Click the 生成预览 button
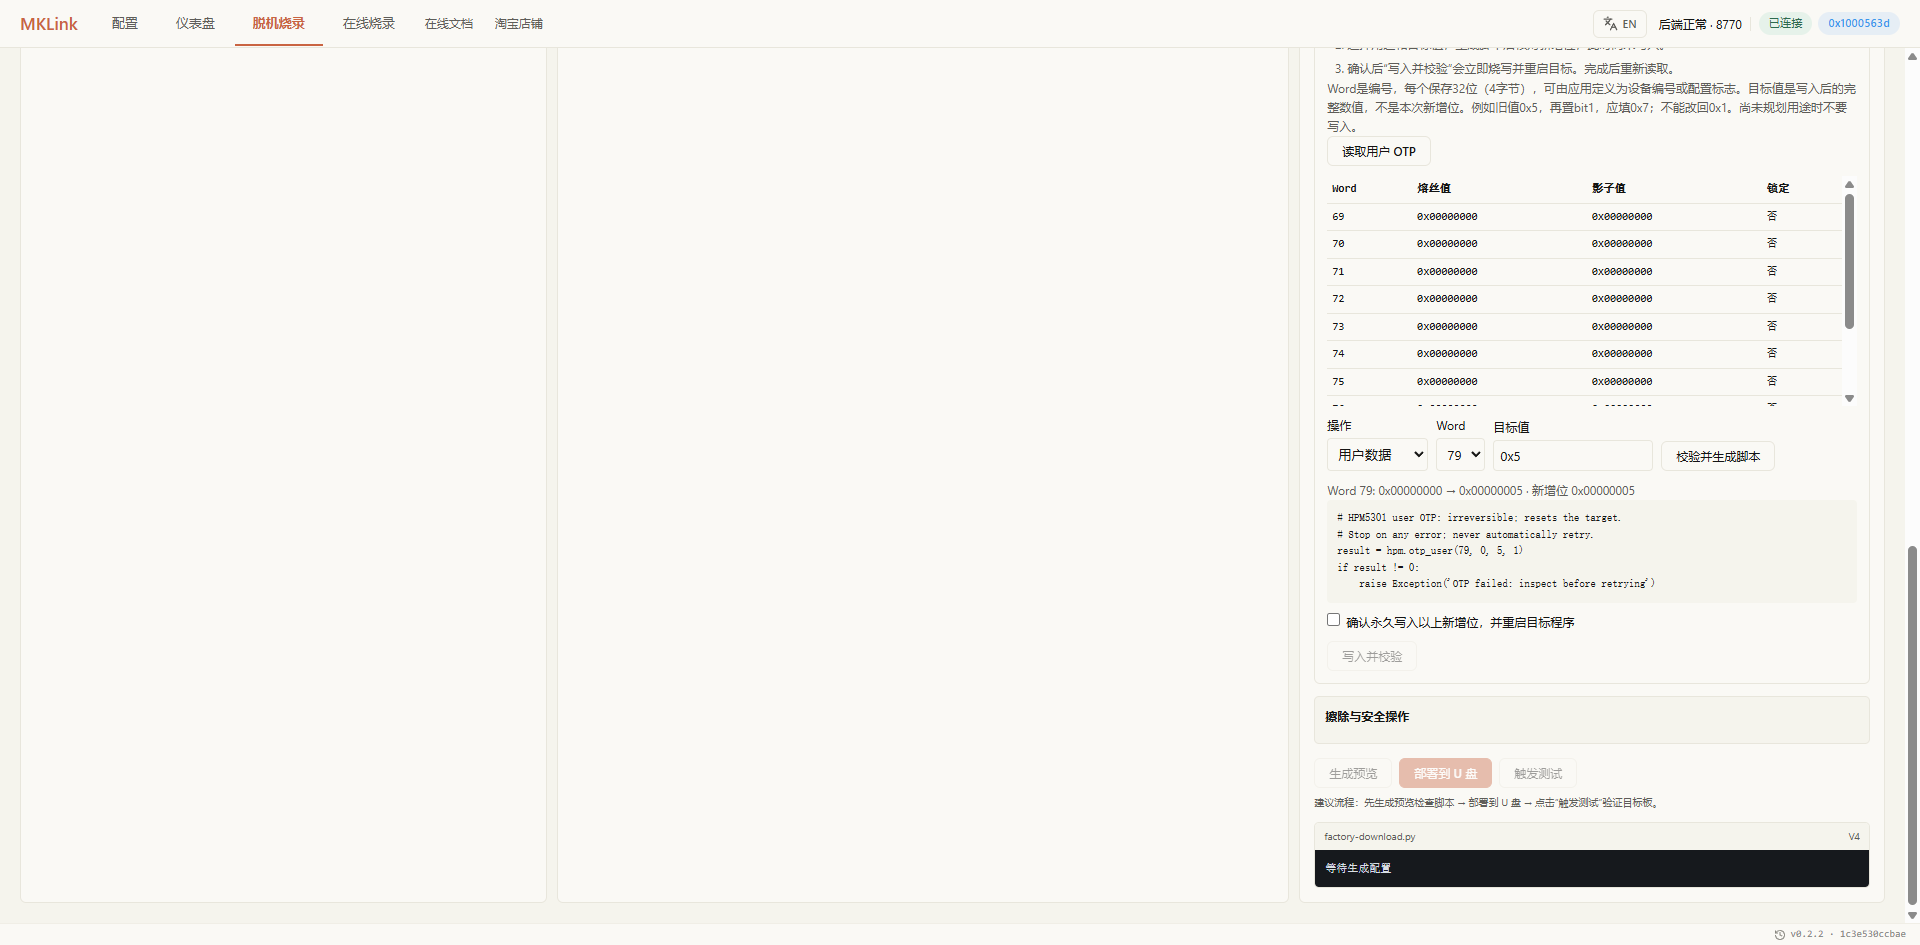This screenshot has height=945, width=1920. coord(1353,774)
